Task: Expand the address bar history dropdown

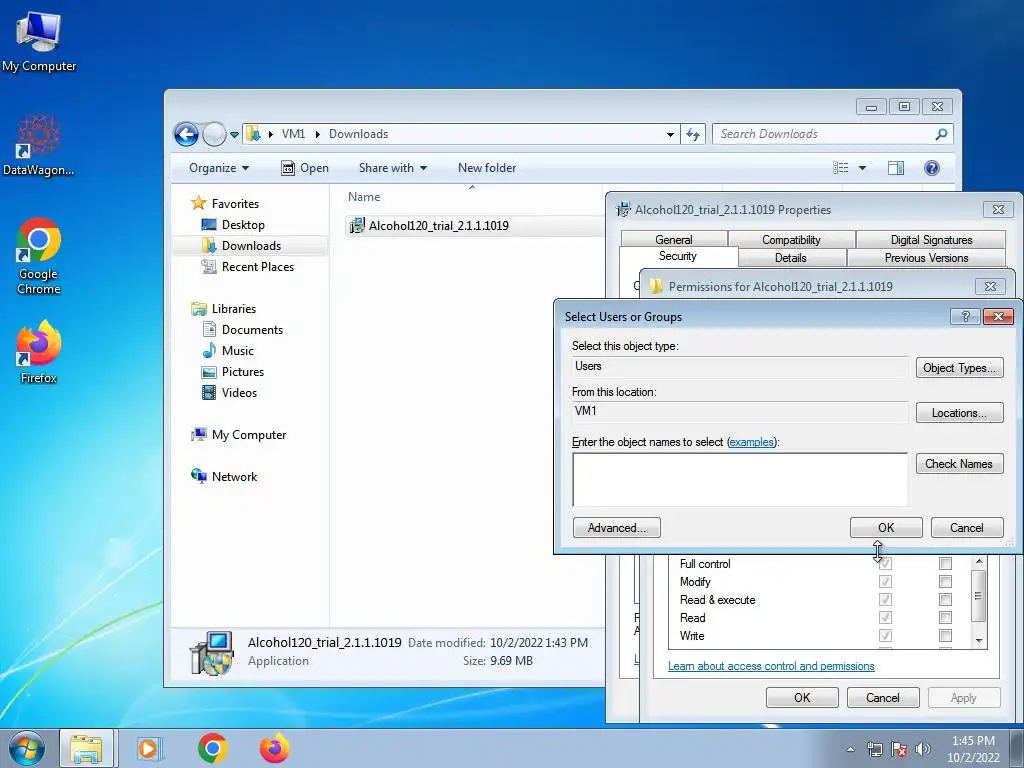Action: 670,135
